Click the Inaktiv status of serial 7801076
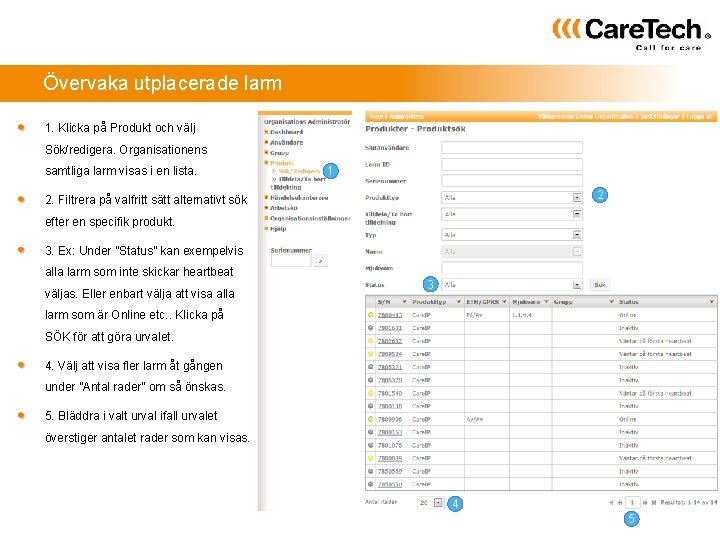The height and width of the screenshot is (540, 720). pyautogui.click(x=628, y=445)
